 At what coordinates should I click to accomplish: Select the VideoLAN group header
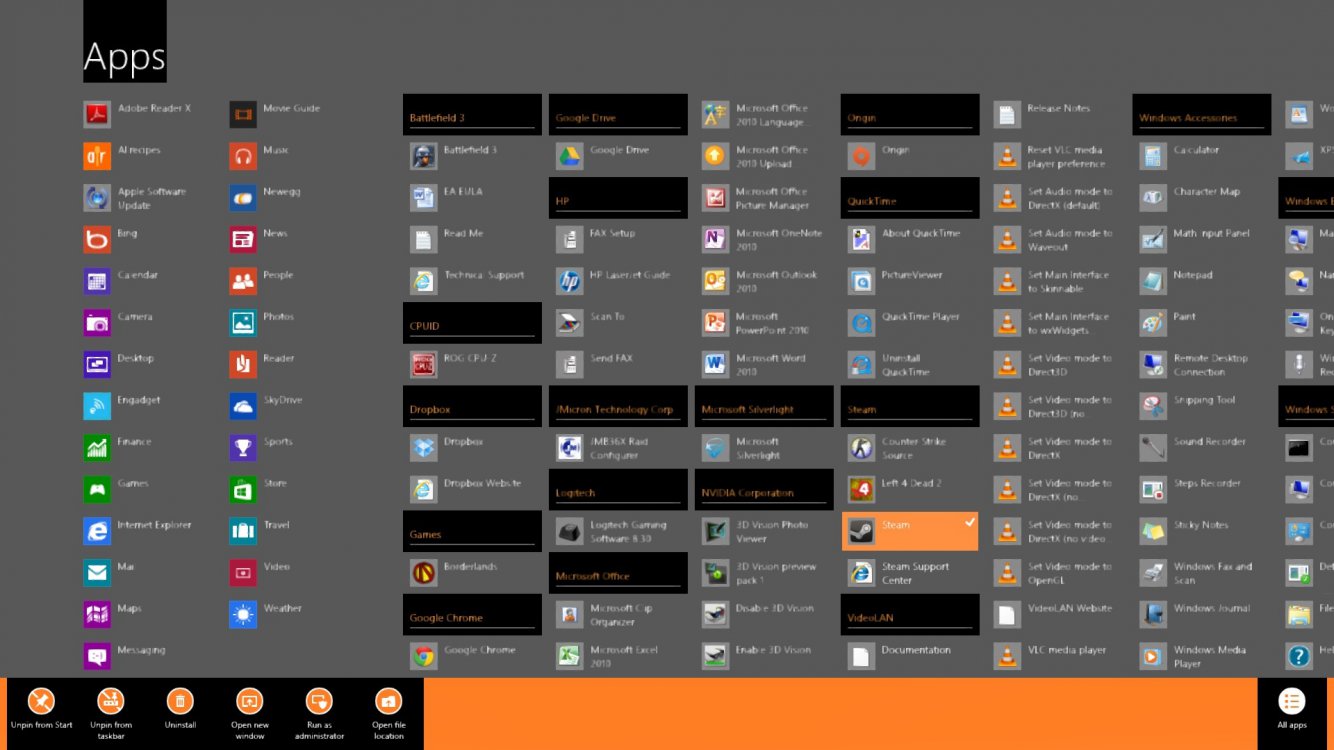pyautogui.click(x=910, y=615)
